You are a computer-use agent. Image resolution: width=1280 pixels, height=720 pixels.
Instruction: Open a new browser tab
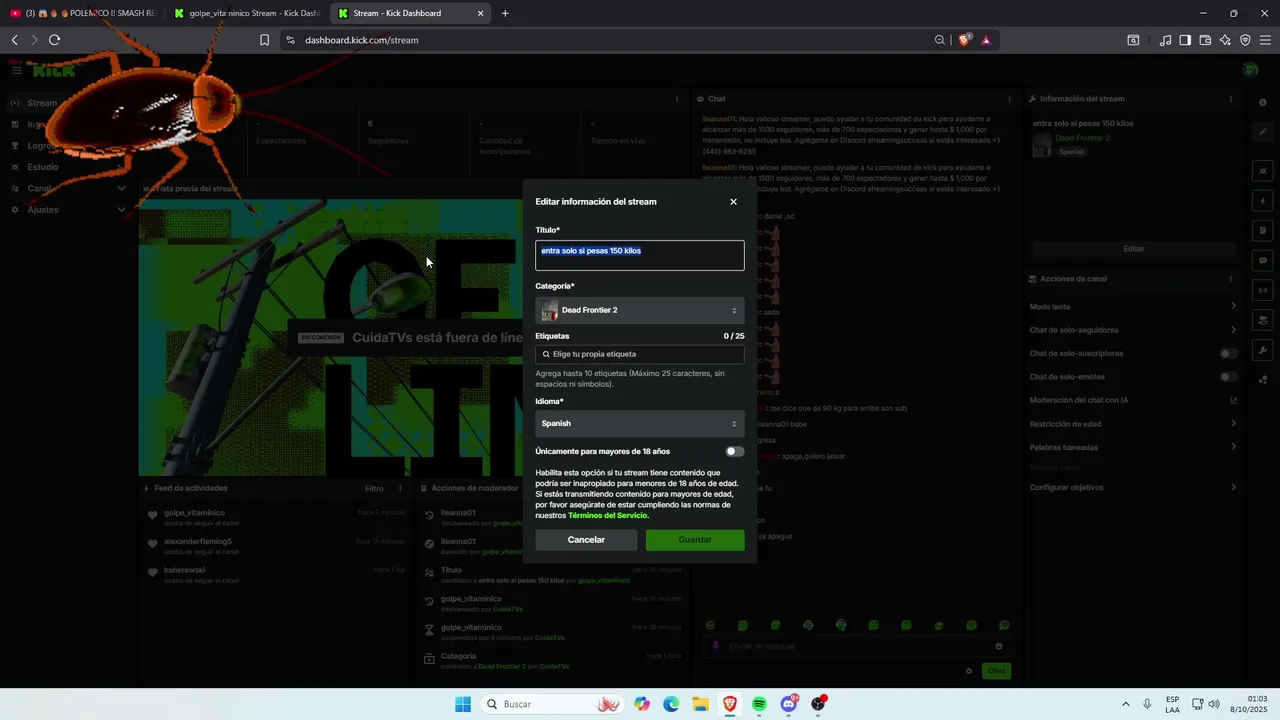coord(505,13)
